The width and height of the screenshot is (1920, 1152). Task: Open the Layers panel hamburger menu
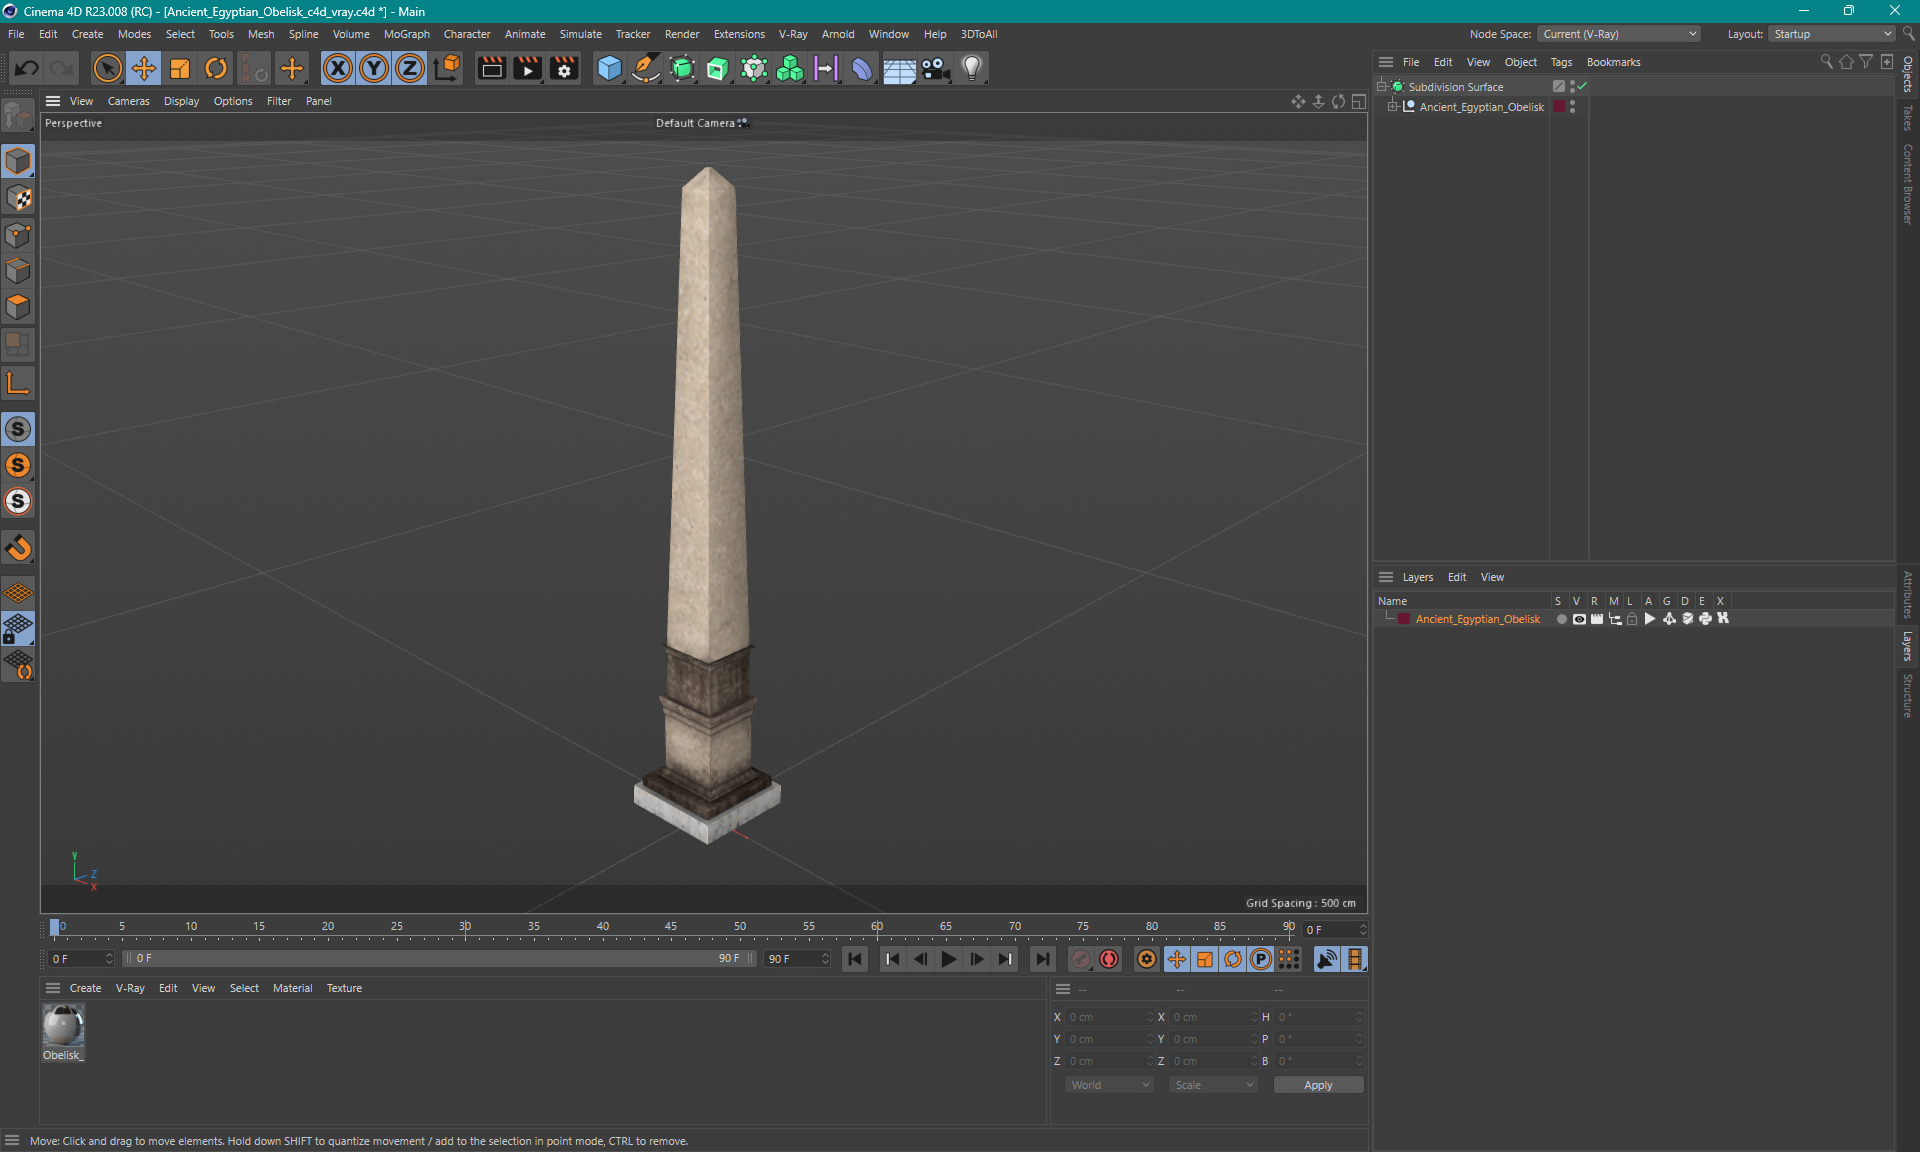tap(1386, 577)
